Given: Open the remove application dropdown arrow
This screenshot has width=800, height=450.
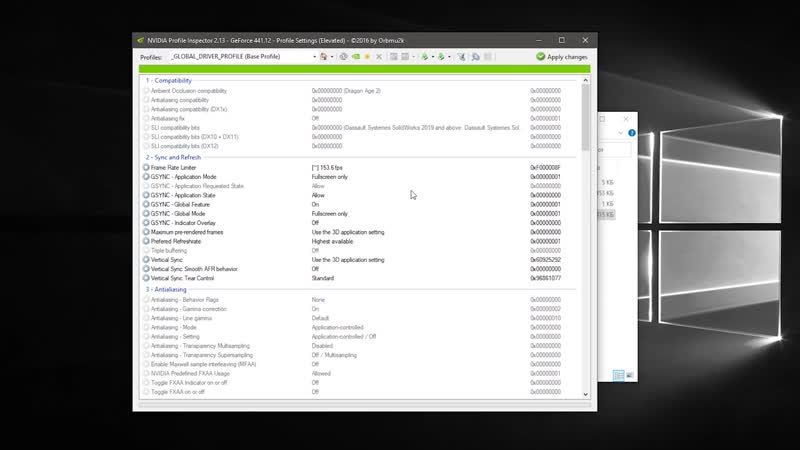Looking at the screenshot, I should coord(413,57).
